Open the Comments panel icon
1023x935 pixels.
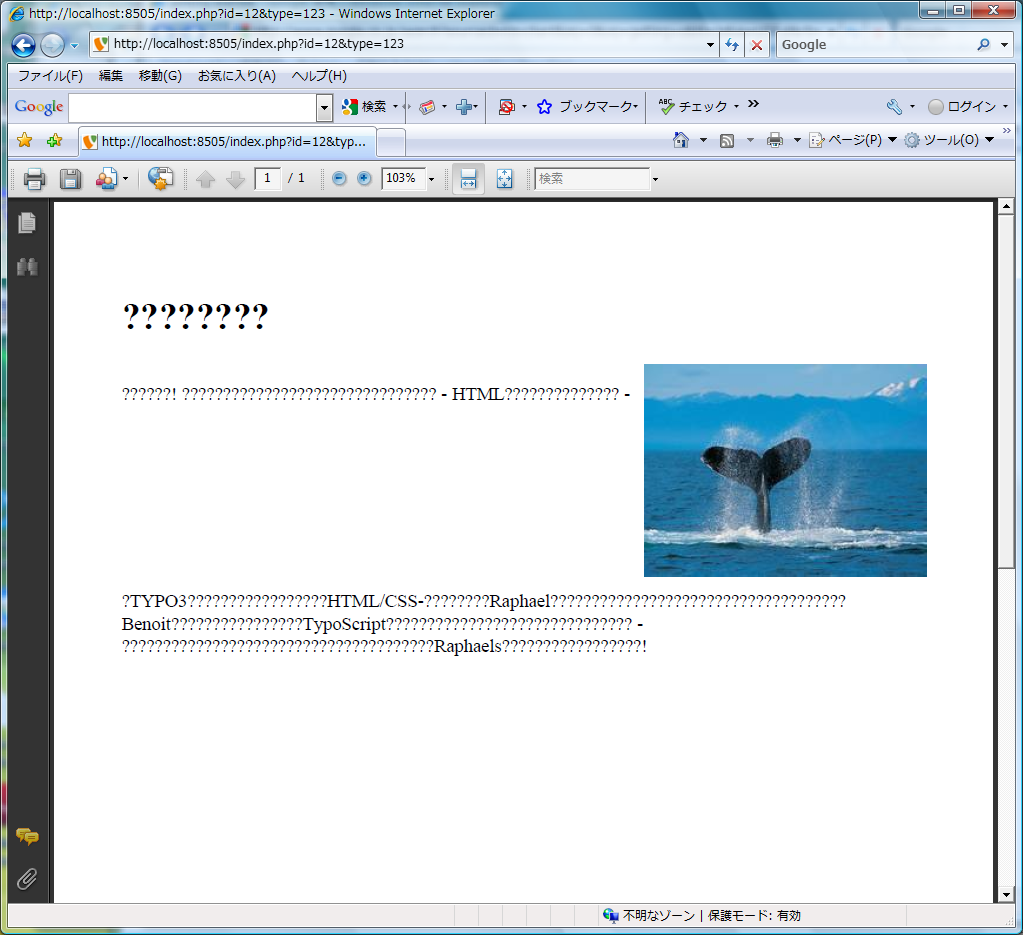pyautogui.click(x=27, y=836)
